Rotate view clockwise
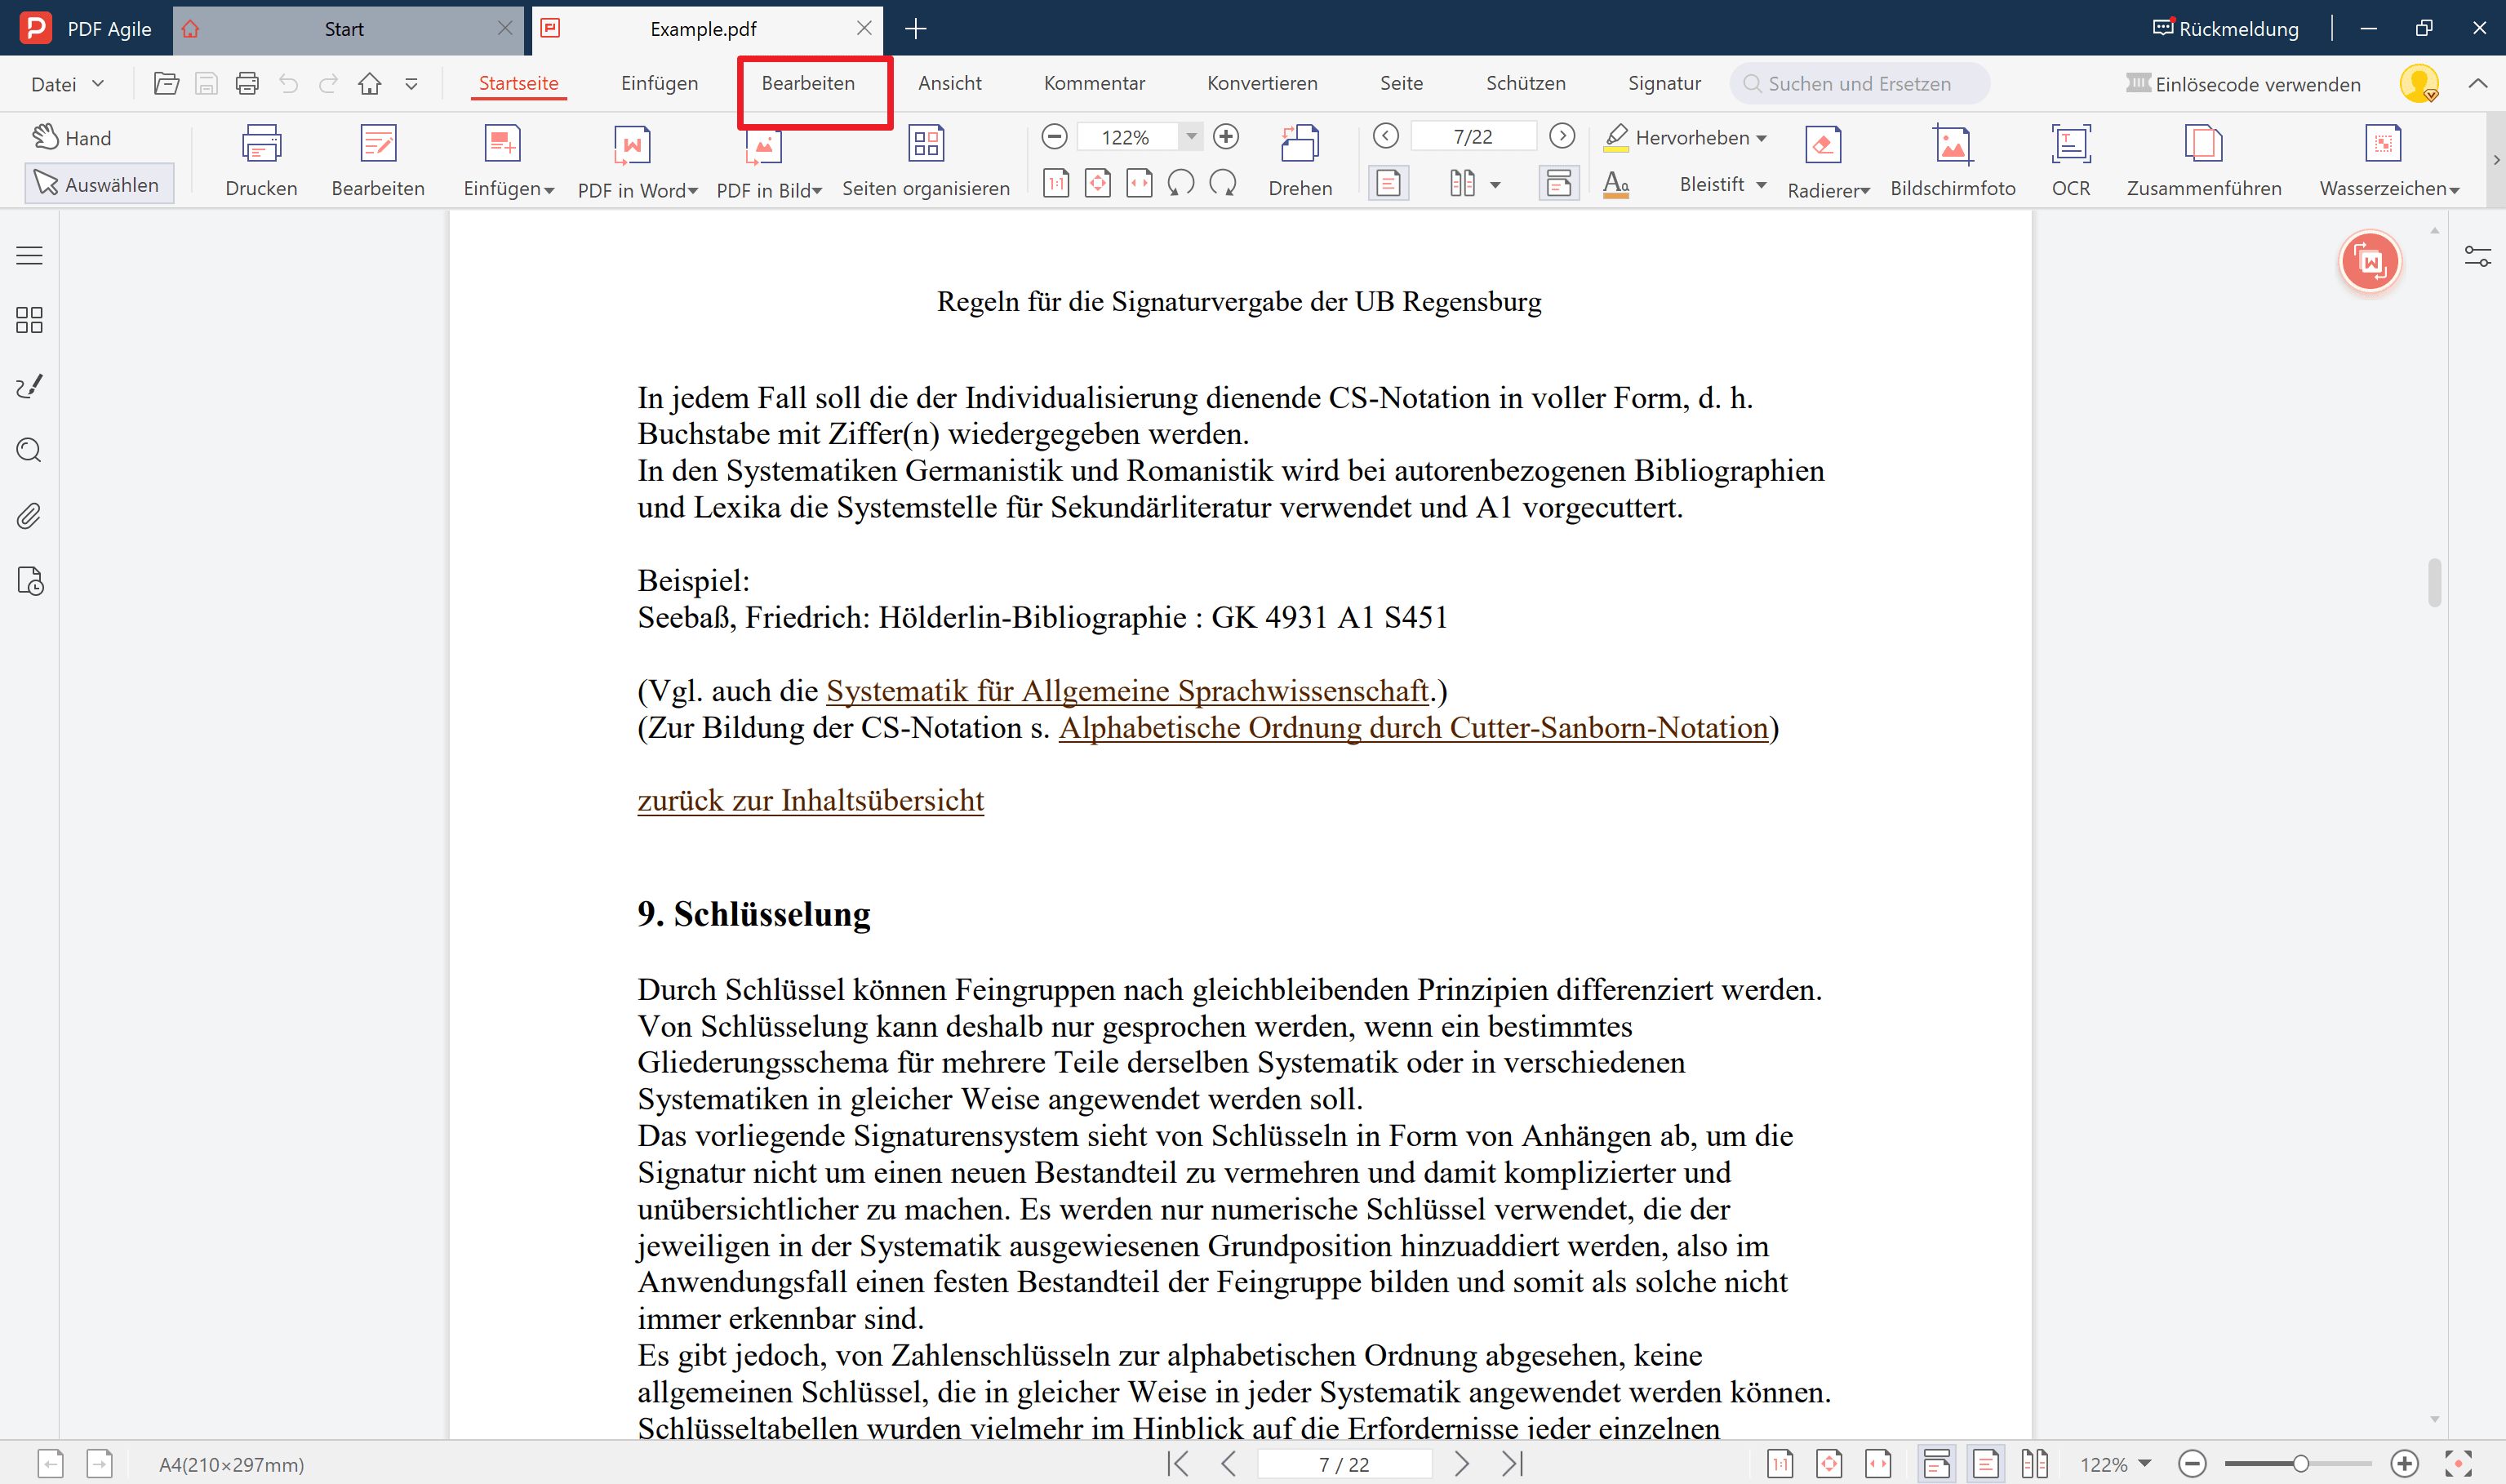Image resolution: width=2506 pixels, height=1484 pixels. (x=1223, y=183)
